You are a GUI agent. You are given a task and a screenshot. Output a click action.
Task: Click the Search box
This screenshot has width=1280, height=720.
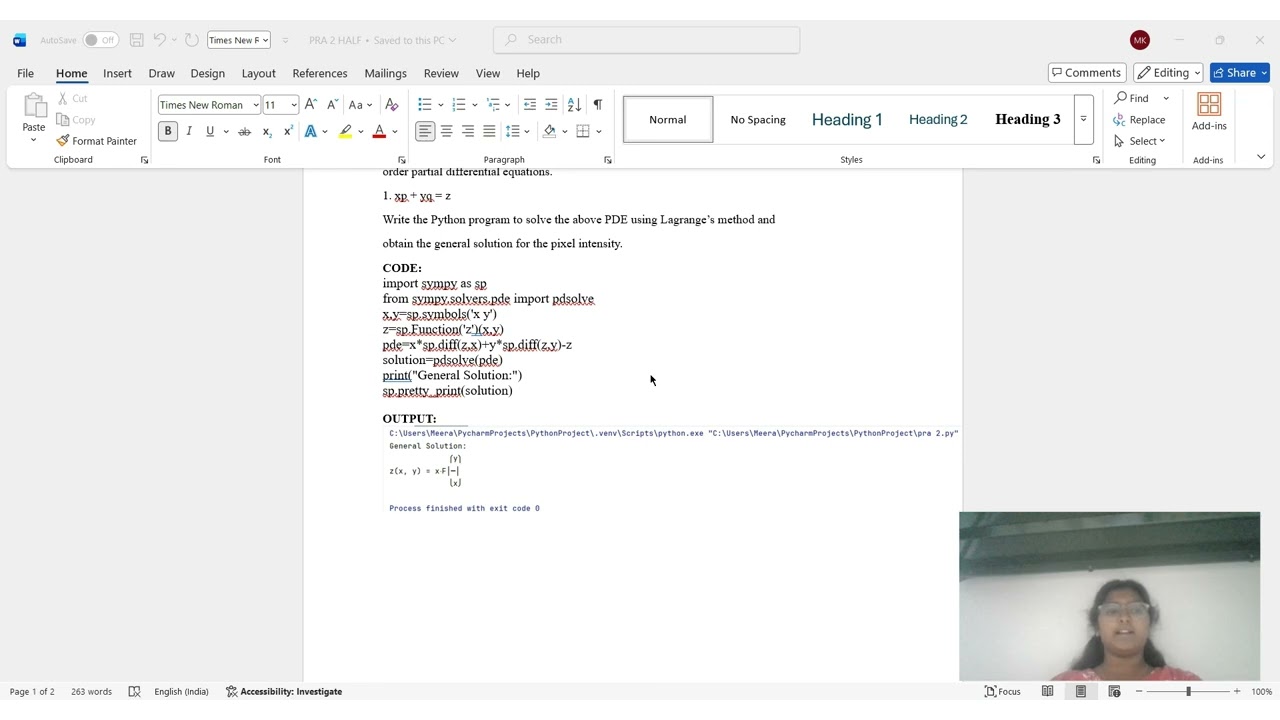coord(646,40)
